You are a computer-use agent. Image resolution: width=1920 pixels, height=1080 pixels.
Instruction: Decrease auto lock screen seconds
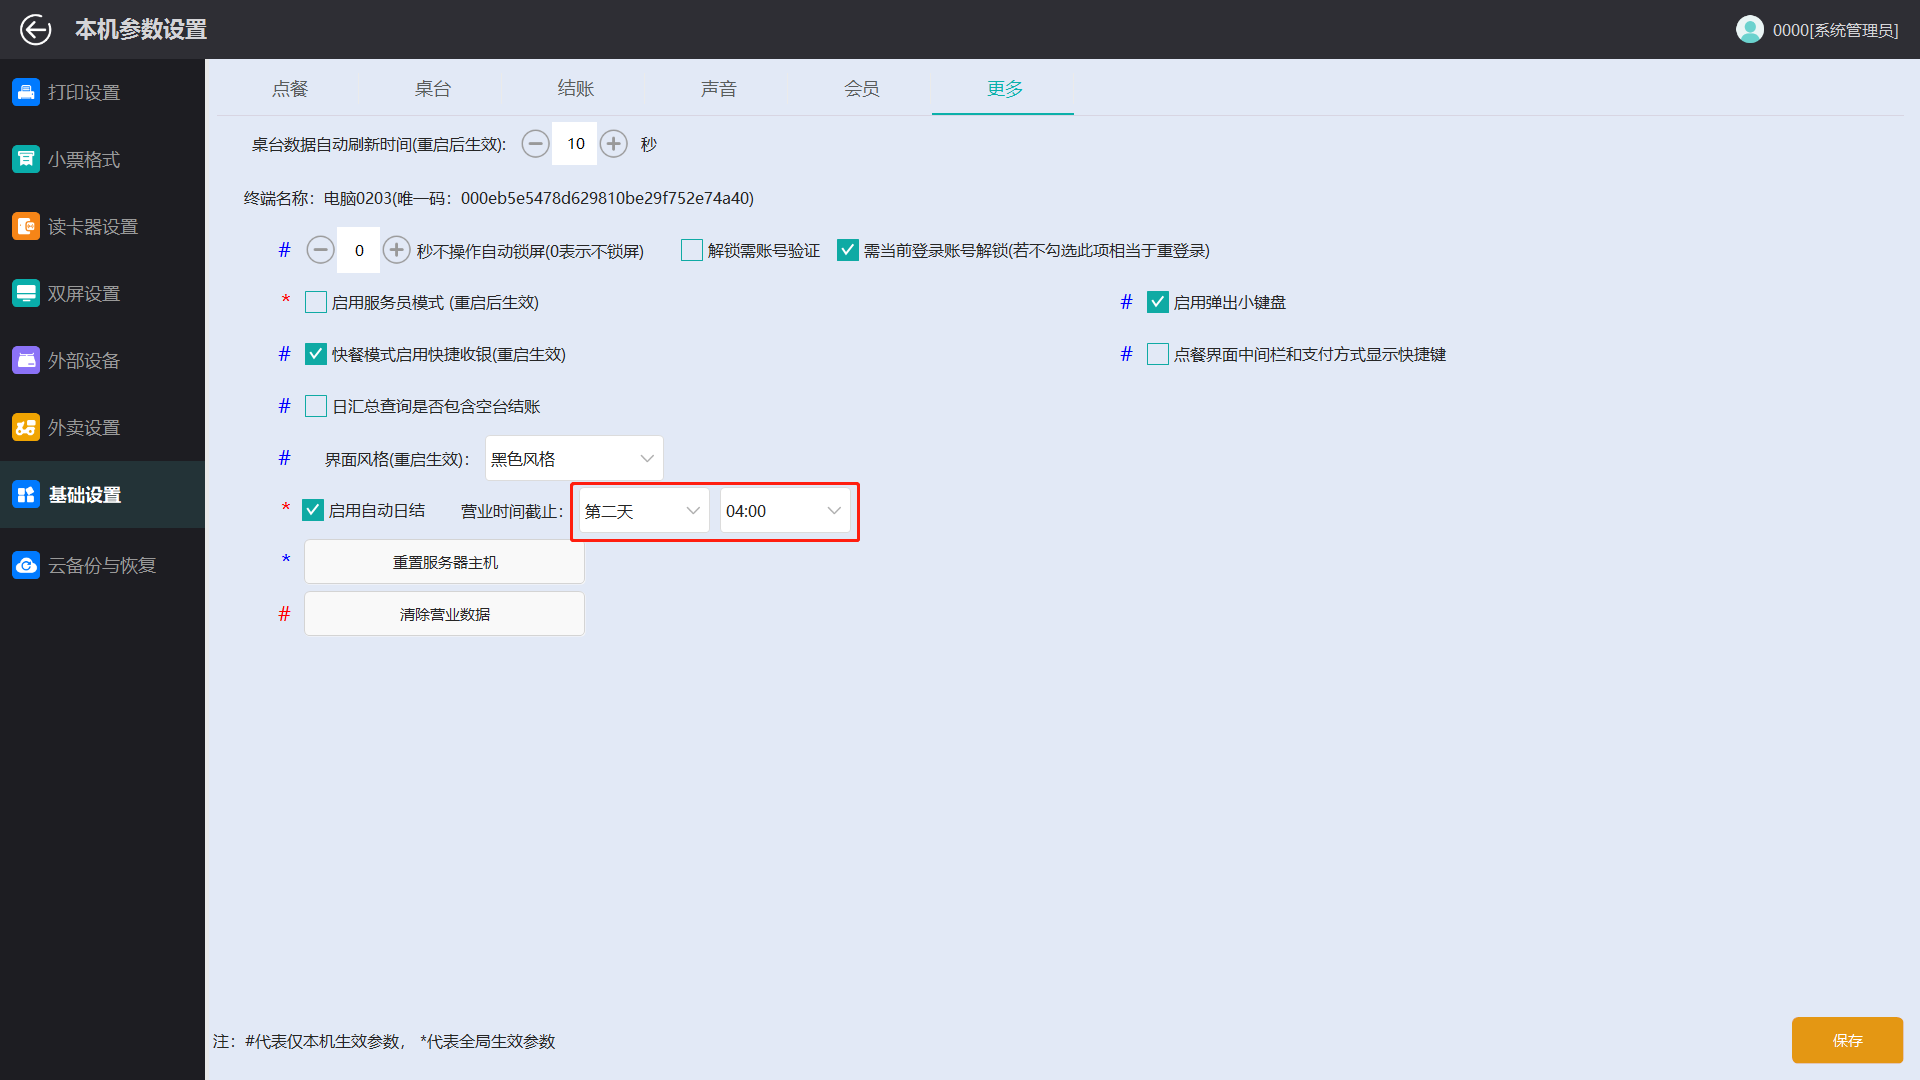[x=320, y=250]
